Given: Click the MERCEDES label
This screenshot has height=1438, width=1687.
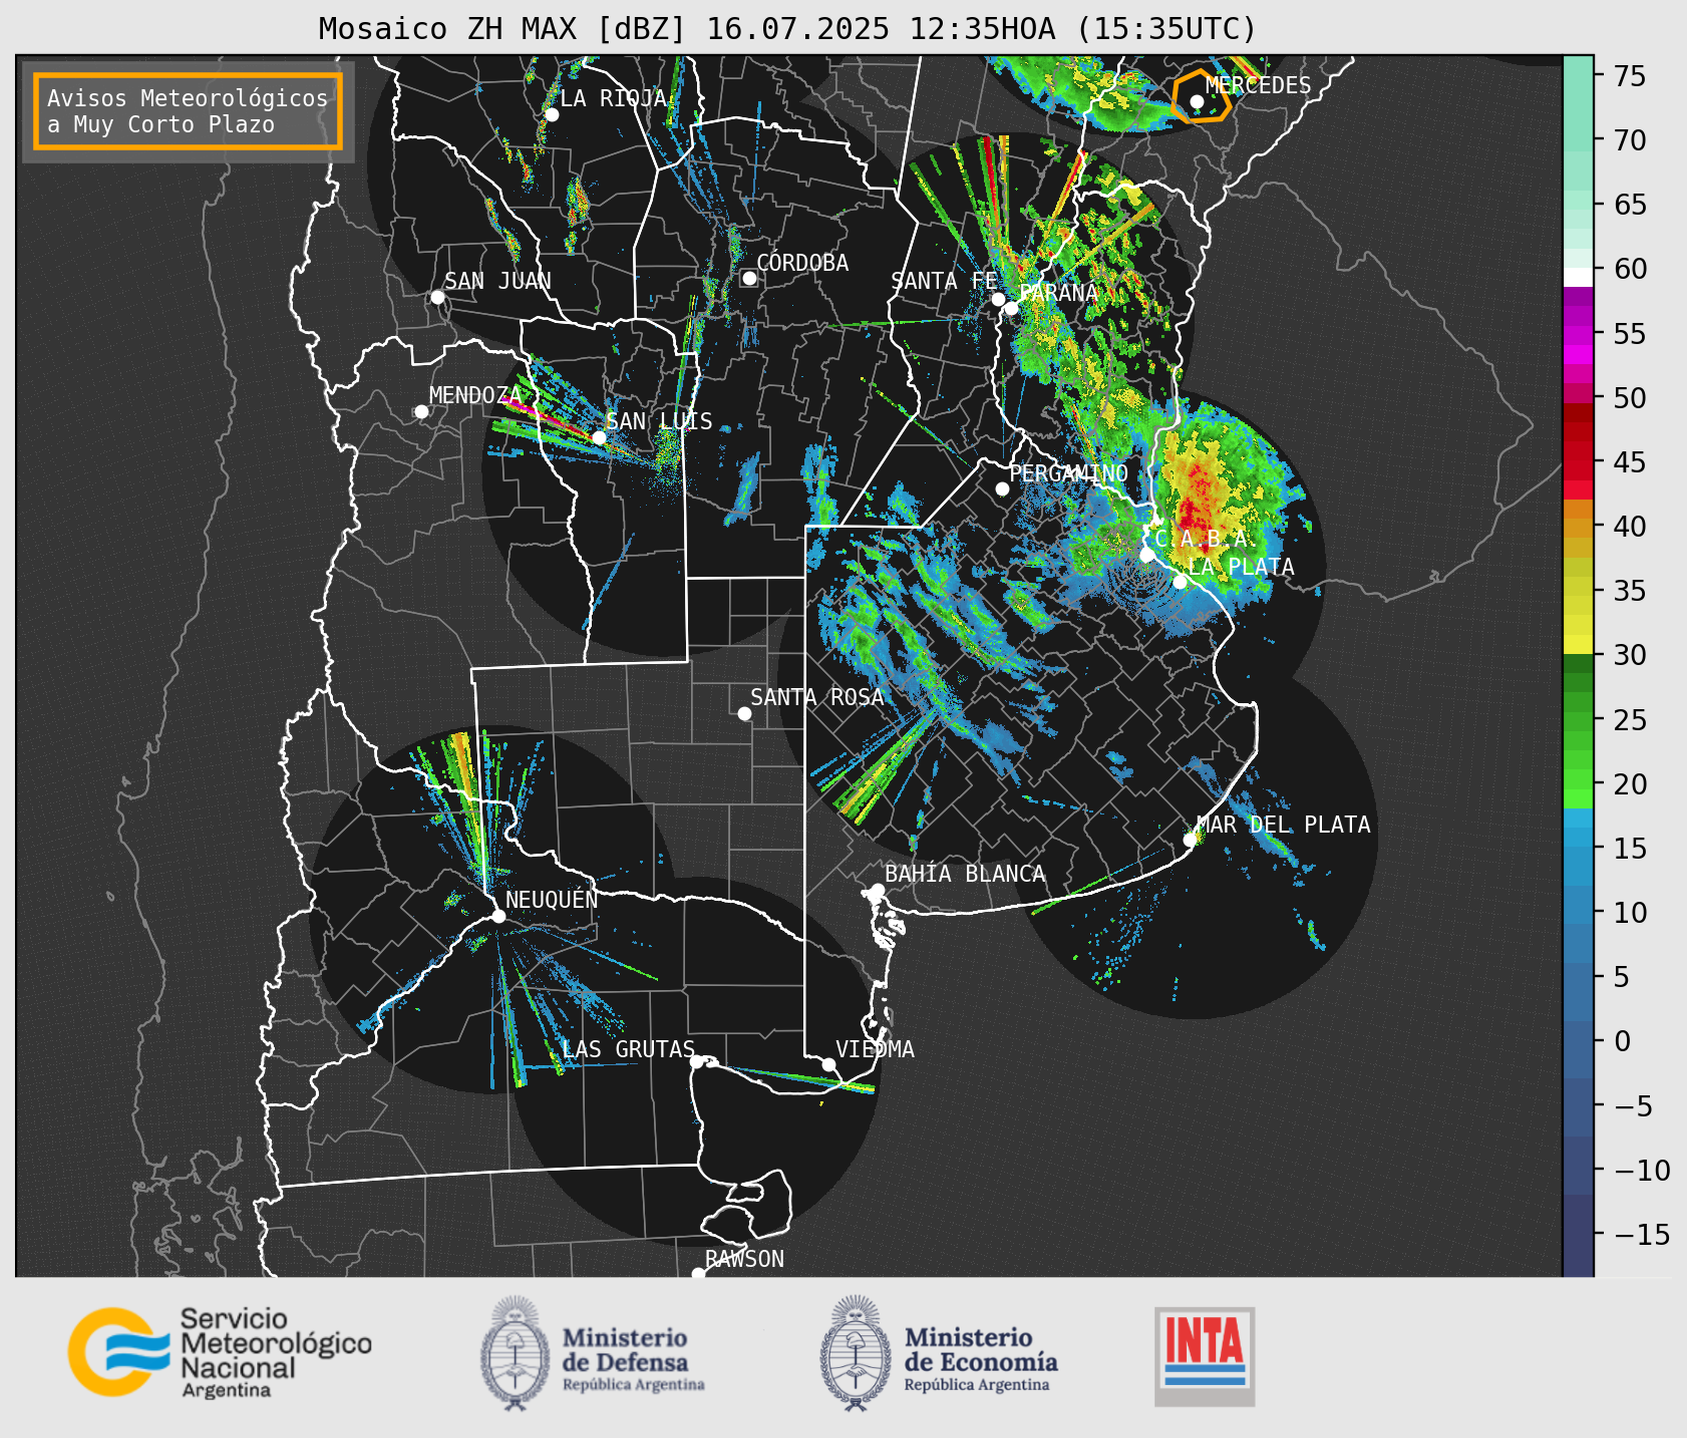Looking at the screenshot, I should pyautogui.click(x=1258, y=85).
